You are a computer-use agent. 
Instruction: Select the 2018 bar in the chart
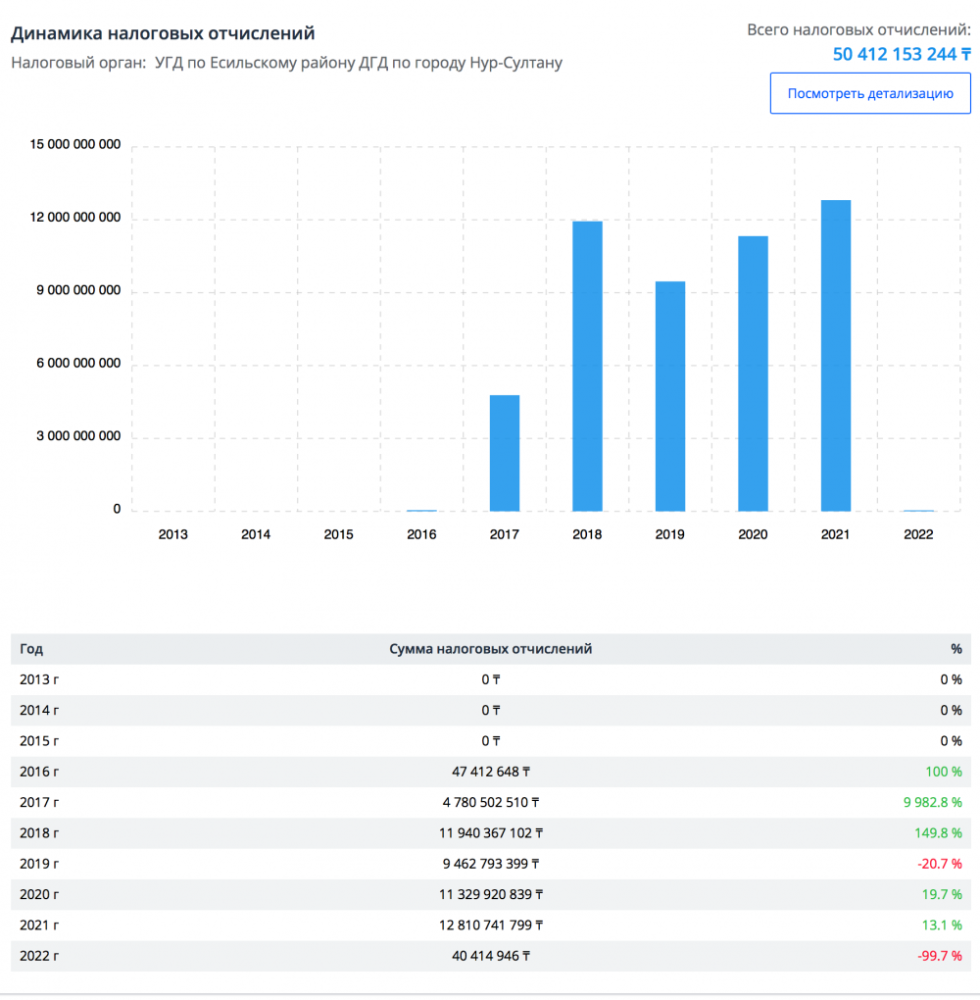click(587, 366)
